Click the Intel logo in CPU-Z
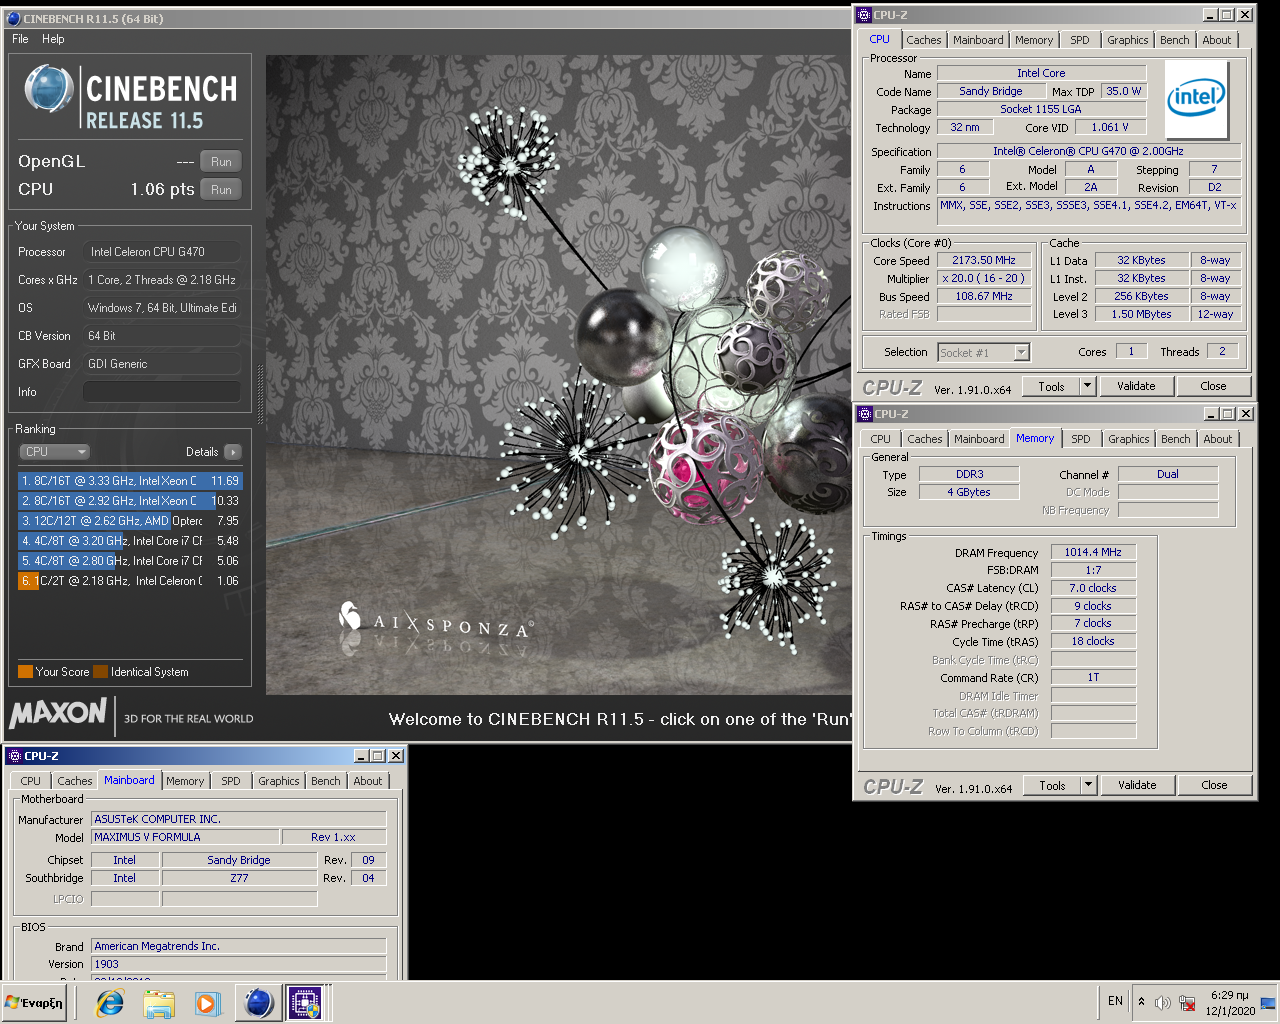 tap(1197, 99)
